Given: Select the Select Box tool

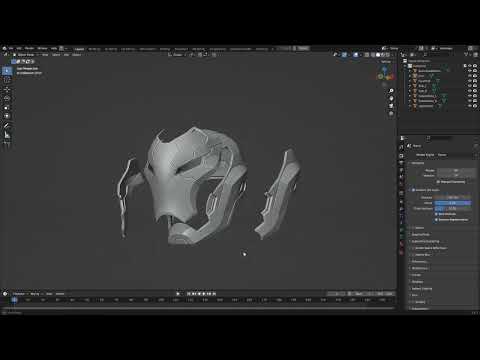Looking at the screenshot, I should pyautogui.click(x=7, y=71).
